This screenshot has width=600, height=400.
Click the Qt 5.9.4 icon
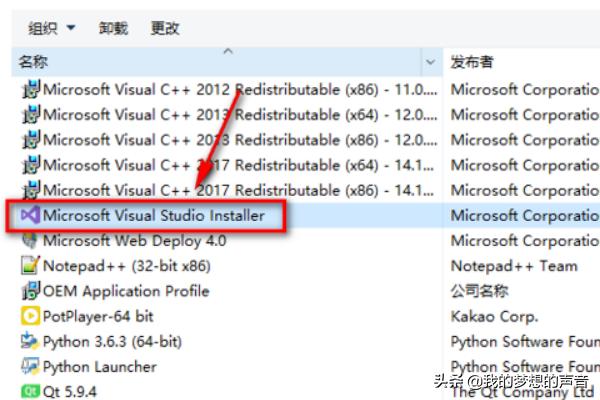point(29,391)
